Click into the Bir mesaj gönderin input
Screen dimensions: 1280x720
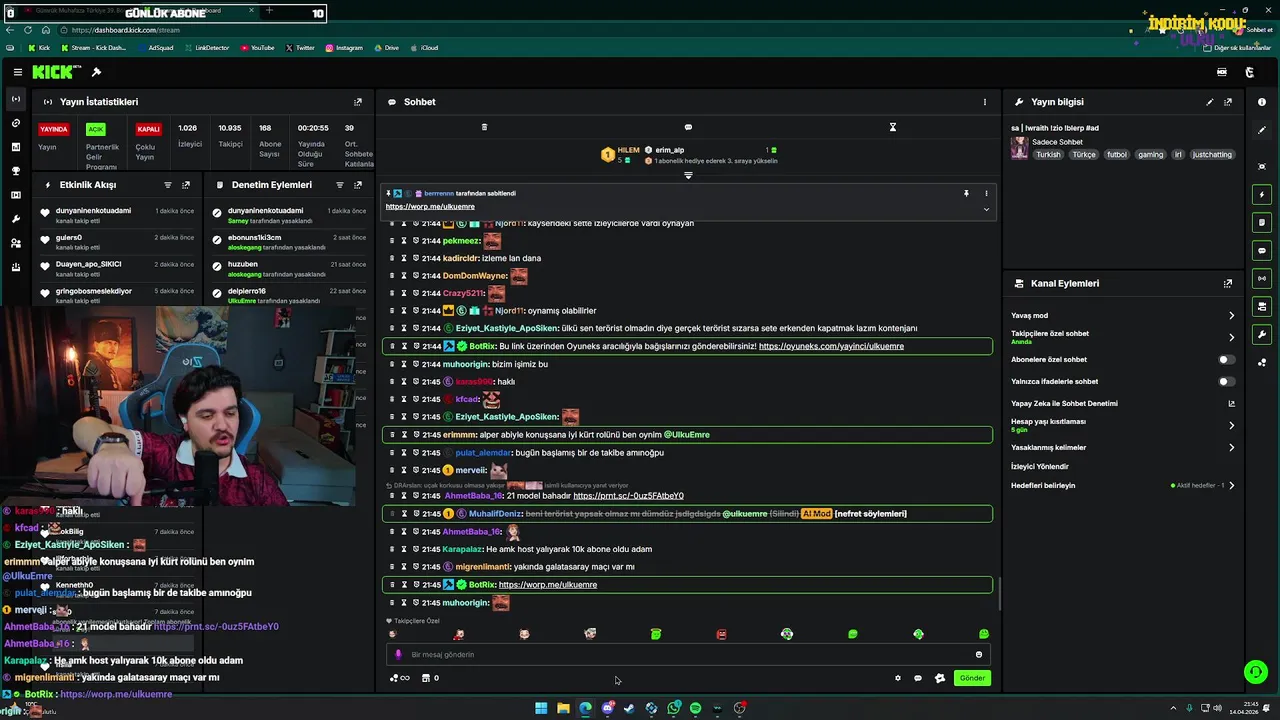(688, 654)
